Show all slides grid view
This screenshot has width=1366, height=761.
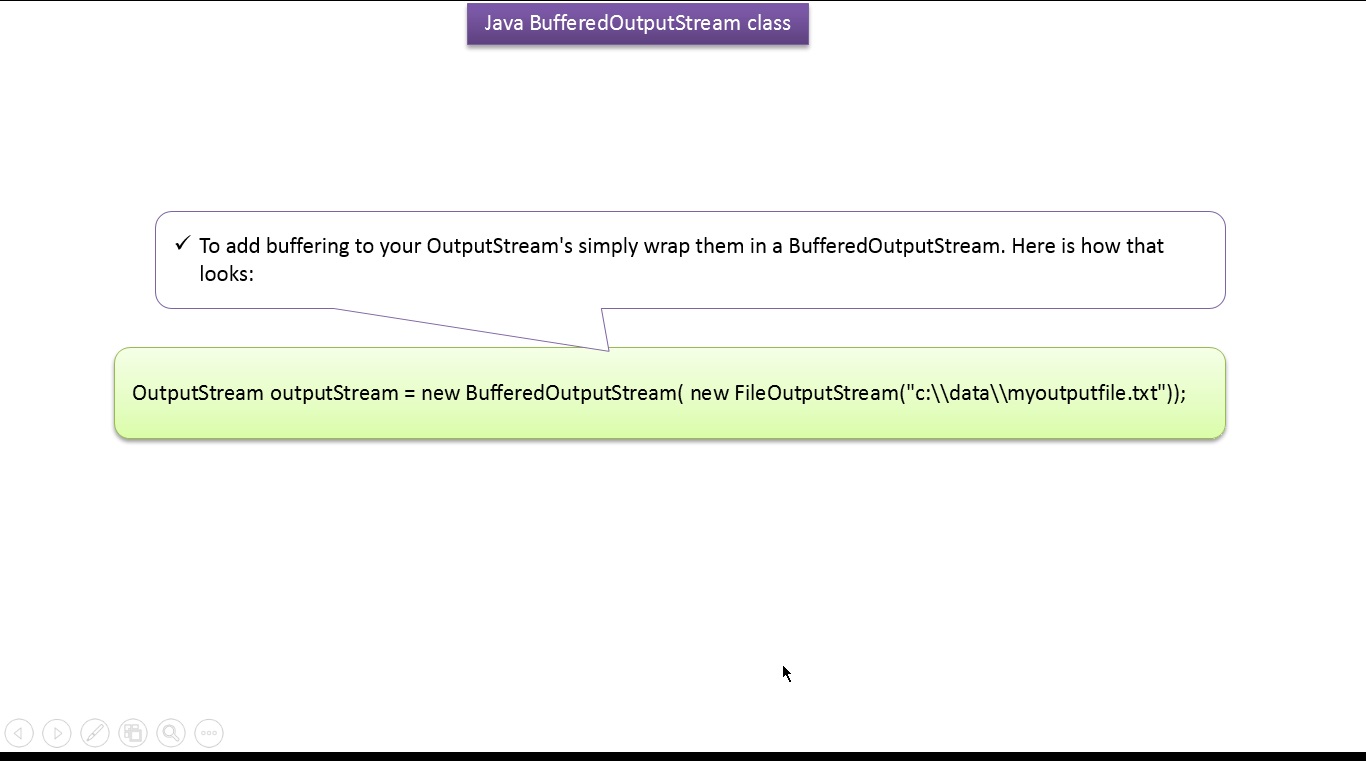pyautogui.click(x=133, y=733)
